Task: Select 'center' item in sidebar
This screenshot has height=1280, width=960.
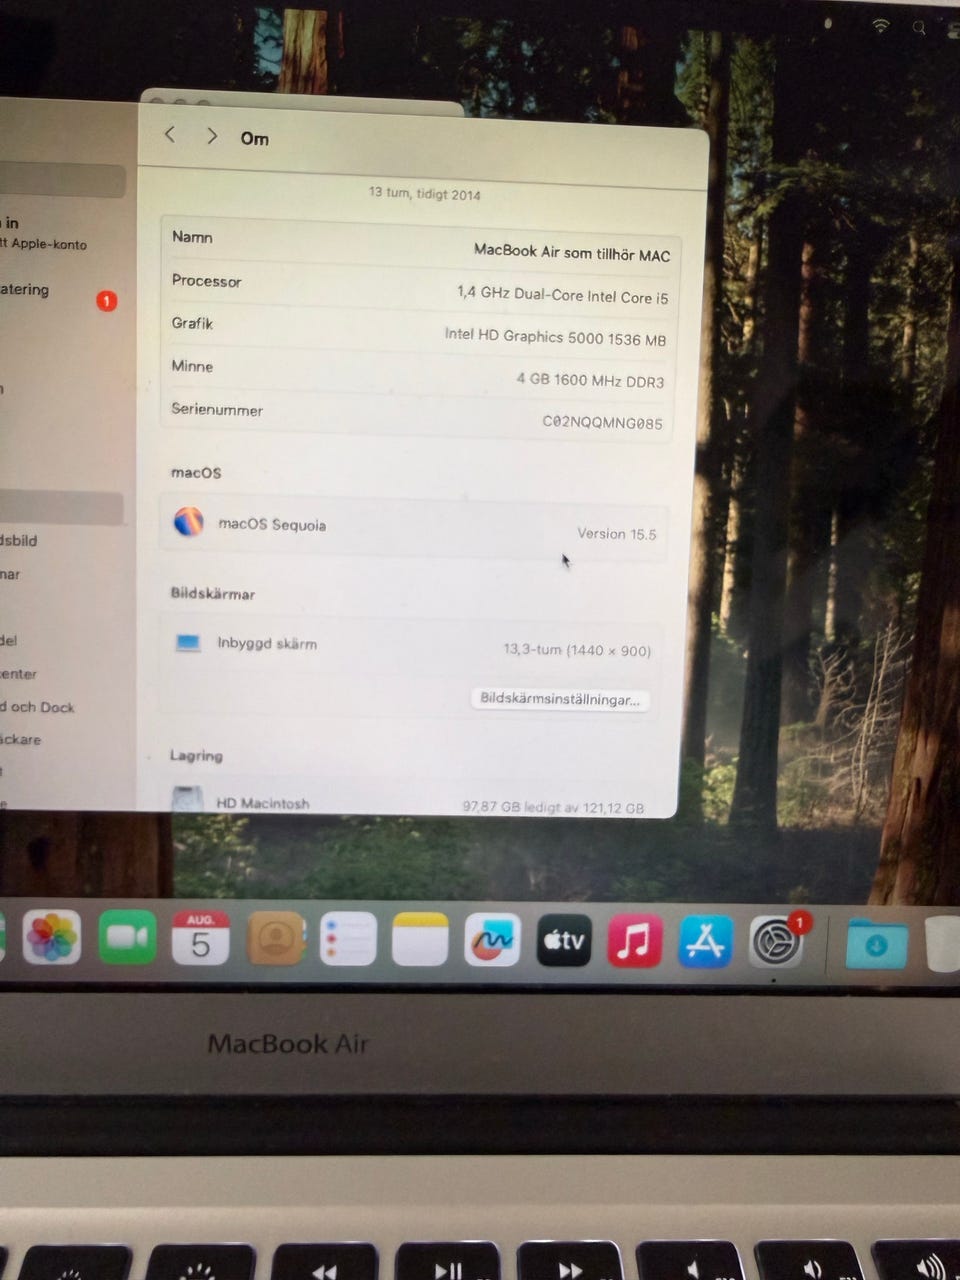Action: (x=18, y=674)
